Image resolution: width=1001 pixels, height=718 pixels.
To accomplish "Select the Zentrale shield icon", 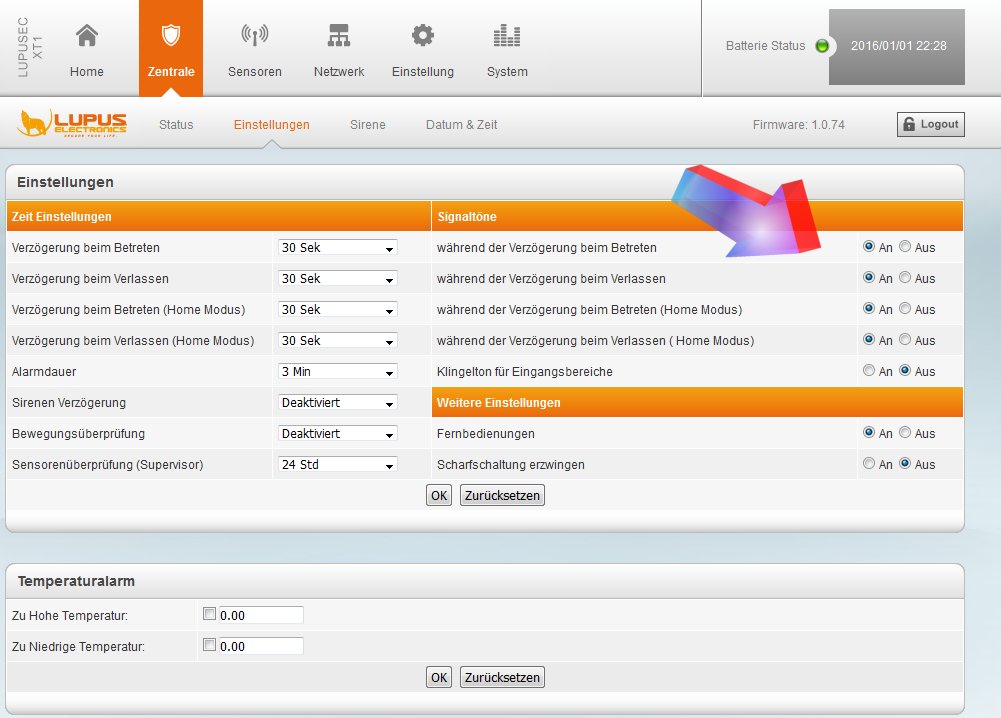I will point(170,37).
